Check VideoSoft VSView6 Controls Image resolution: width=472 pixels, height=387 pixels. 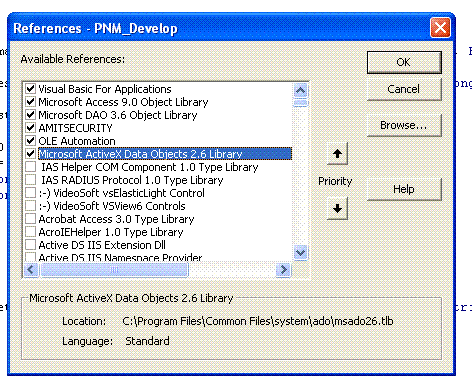[x=31, y=206]
